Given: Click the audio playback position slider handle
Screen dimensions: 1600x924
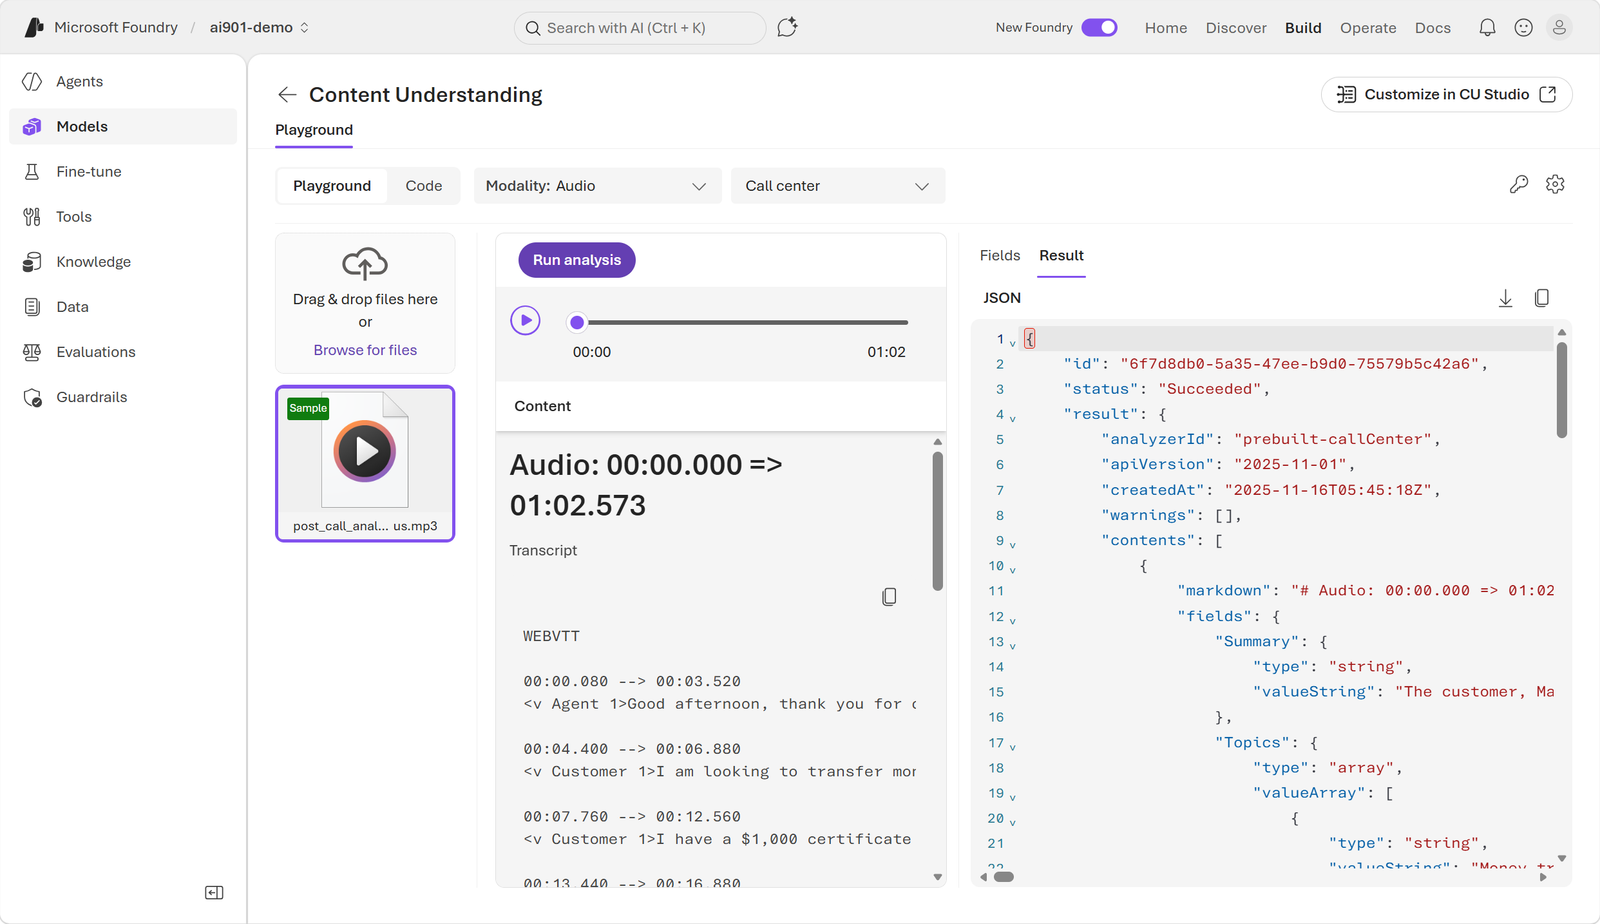Looking at the screenshot, I should (576, 322).
